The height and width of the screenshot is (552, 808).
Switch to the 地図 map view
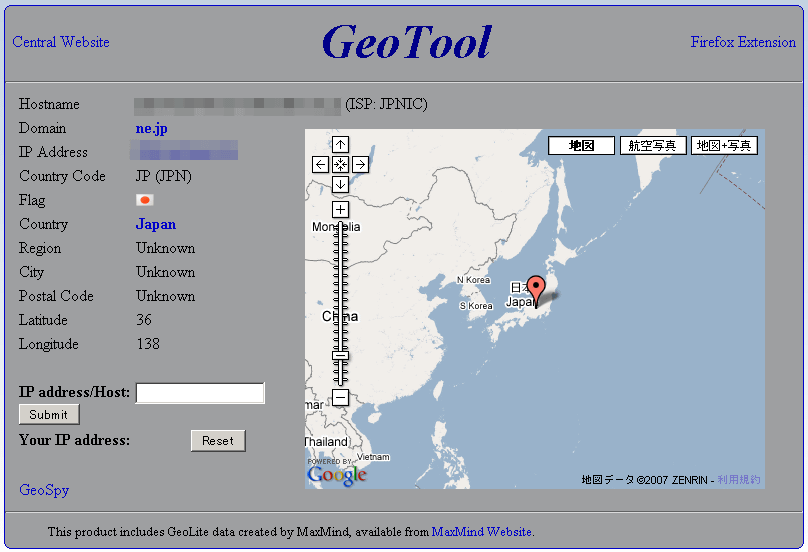tap(581, 145)
